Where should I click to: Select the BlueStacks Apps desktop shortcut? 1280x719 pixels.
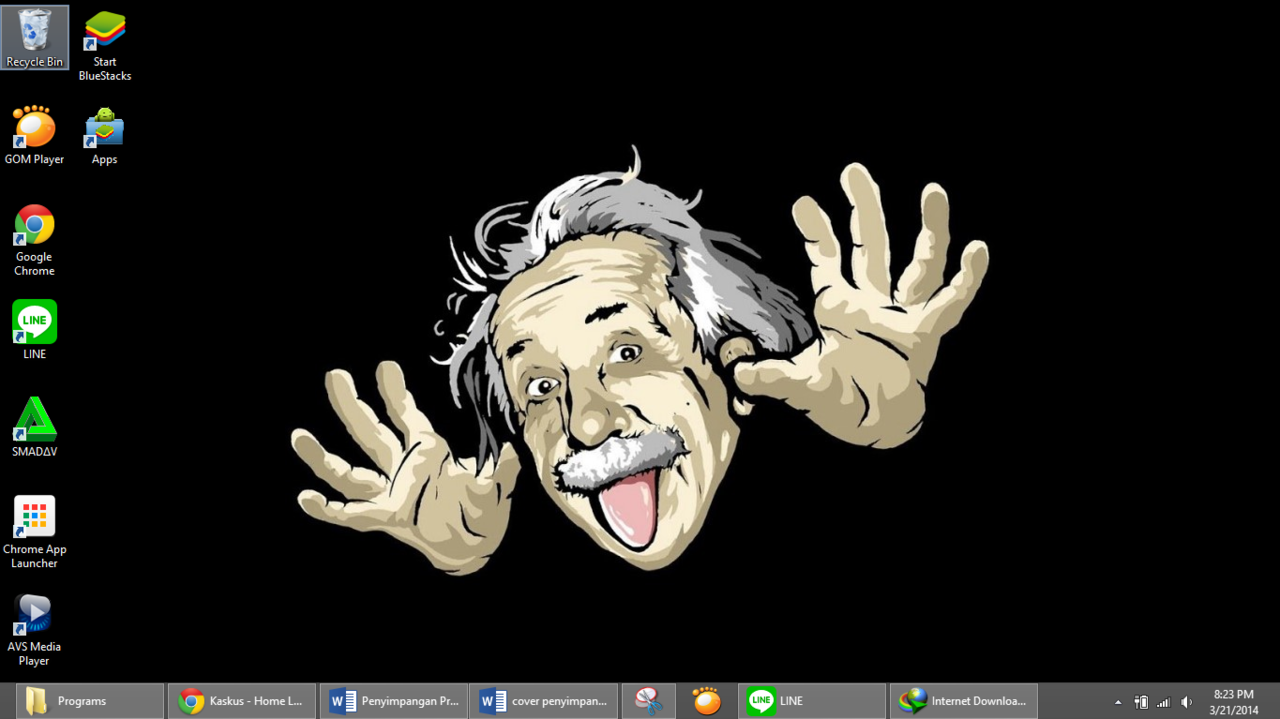click(x=105, y=135)
